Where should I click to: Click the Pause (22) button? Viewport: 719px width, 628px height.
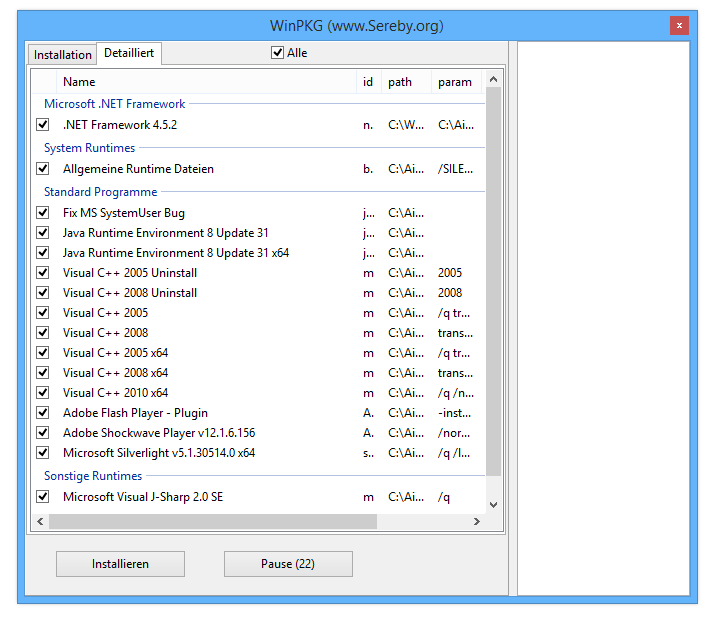tap(288, 564)
